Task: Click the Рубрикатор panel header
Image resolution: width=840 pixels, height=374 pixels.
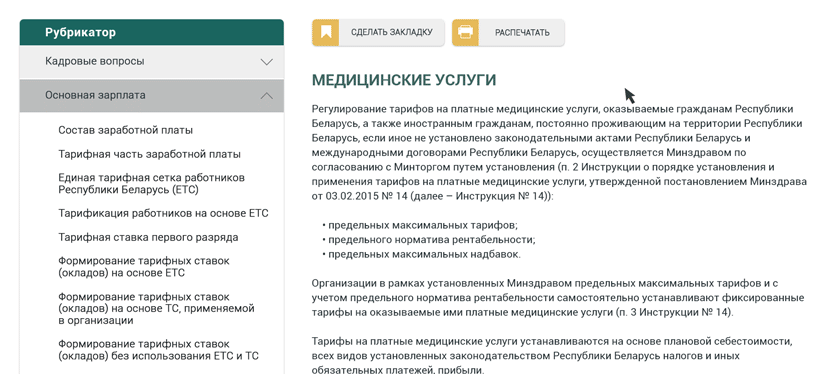Action: click(x=152, y=33)
